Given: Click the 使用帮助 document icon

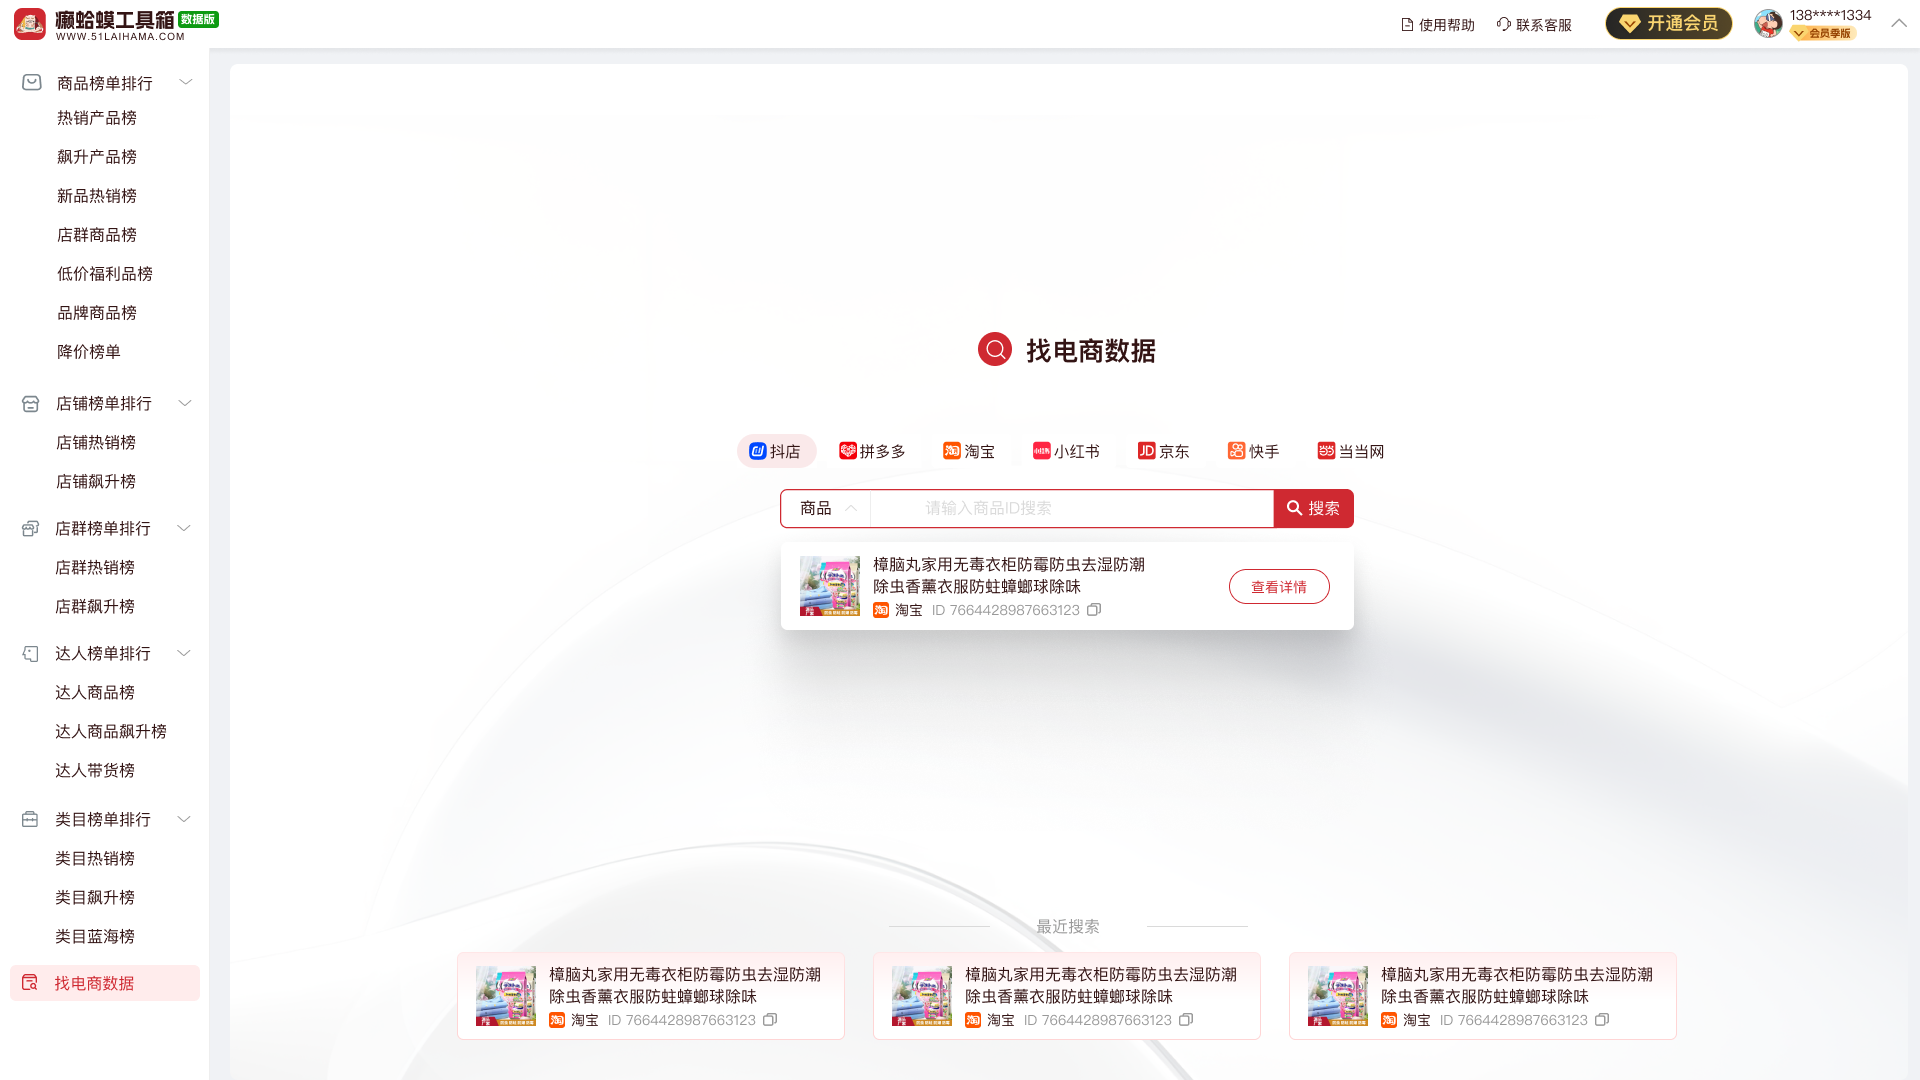Looking at the screenshot, I should [1407, 25].
